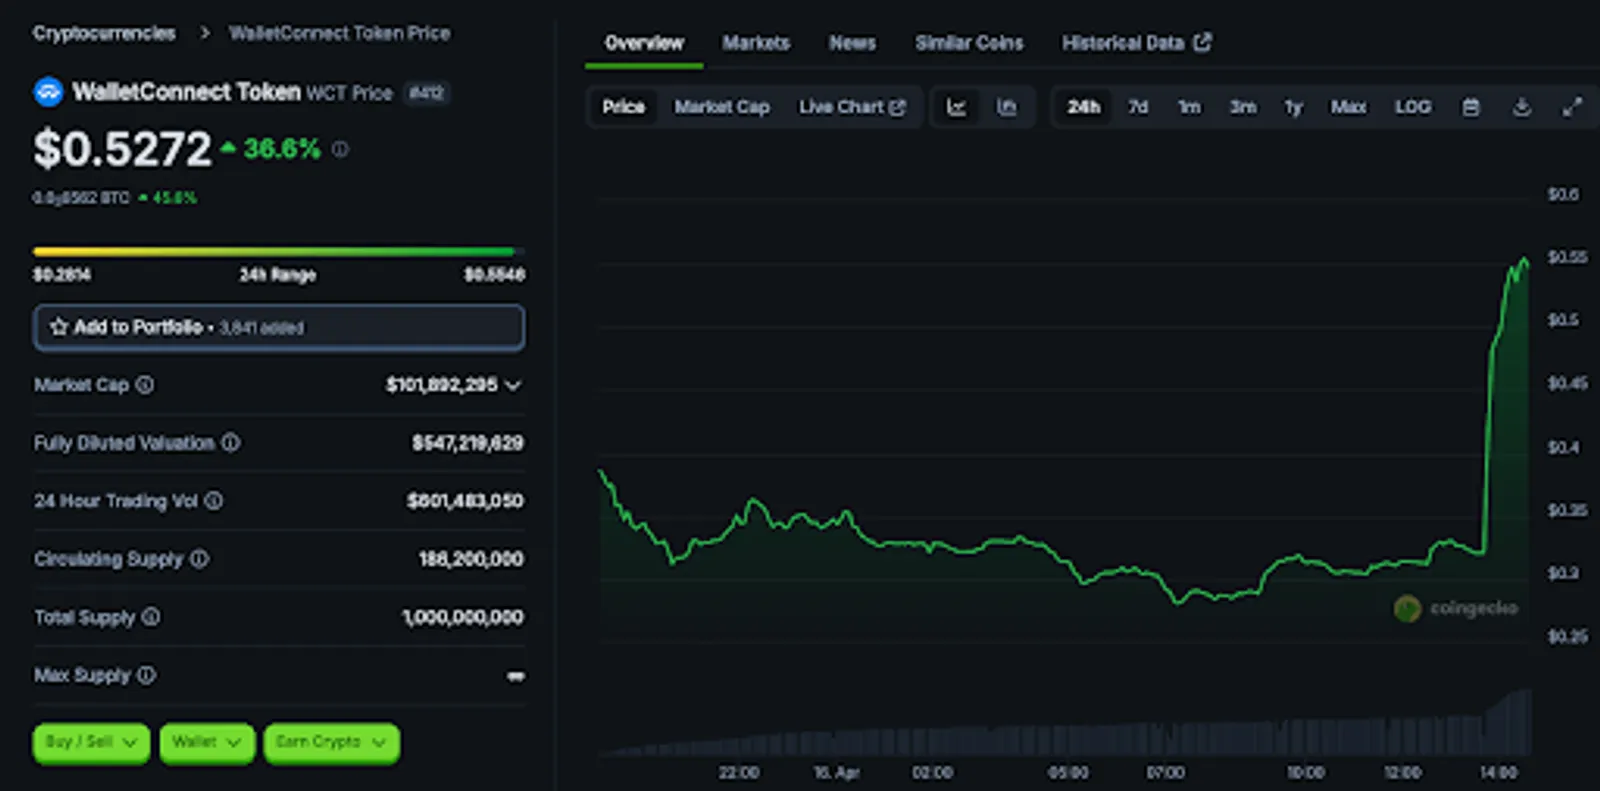This screenshot has width=1600, height=791.
Task: Click the 24h Range progress bar
Action: coord(279,252)
